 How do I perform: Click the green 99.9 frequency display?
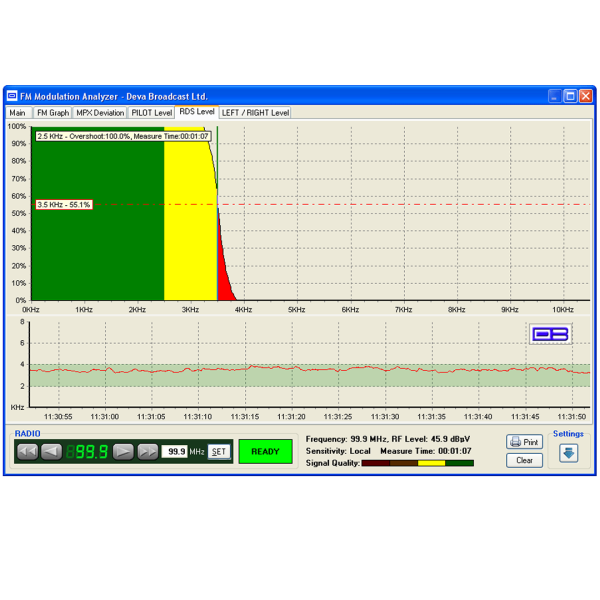click(x=88, y=452)
